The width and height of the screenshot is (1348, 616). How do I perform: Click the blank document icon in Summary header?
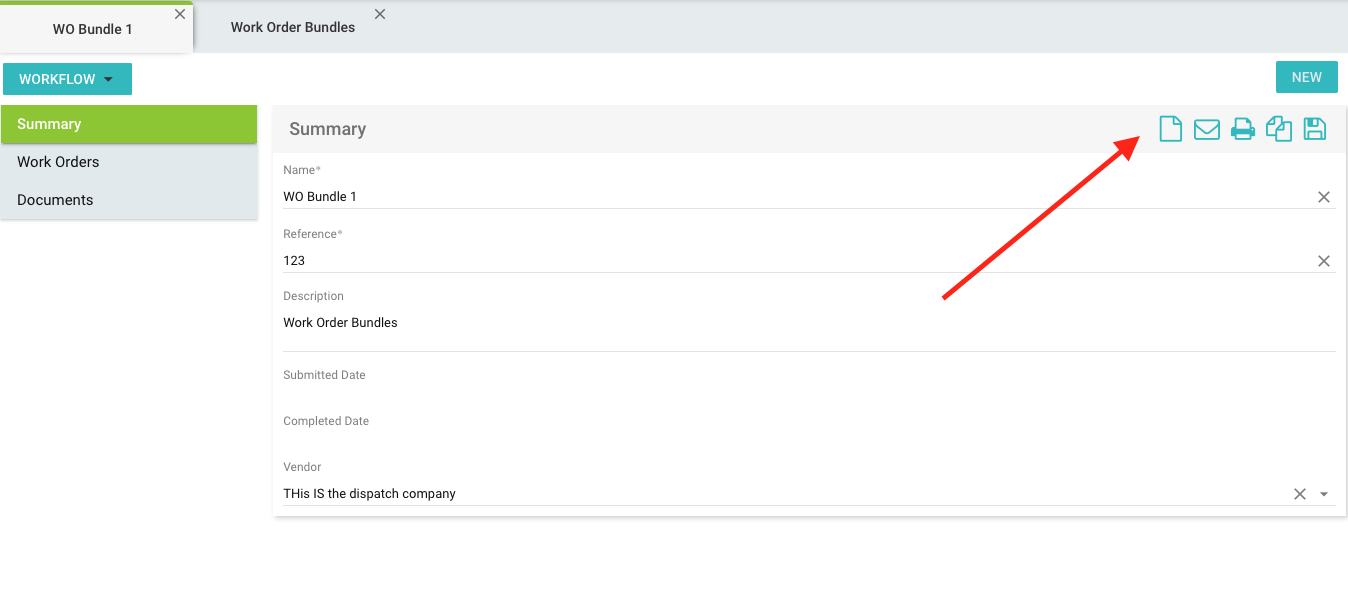point(1170,129)
